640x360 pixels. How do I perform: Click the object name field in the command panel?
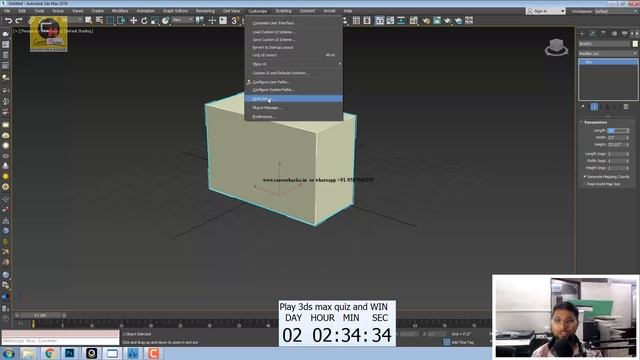[x=604, y=44]
